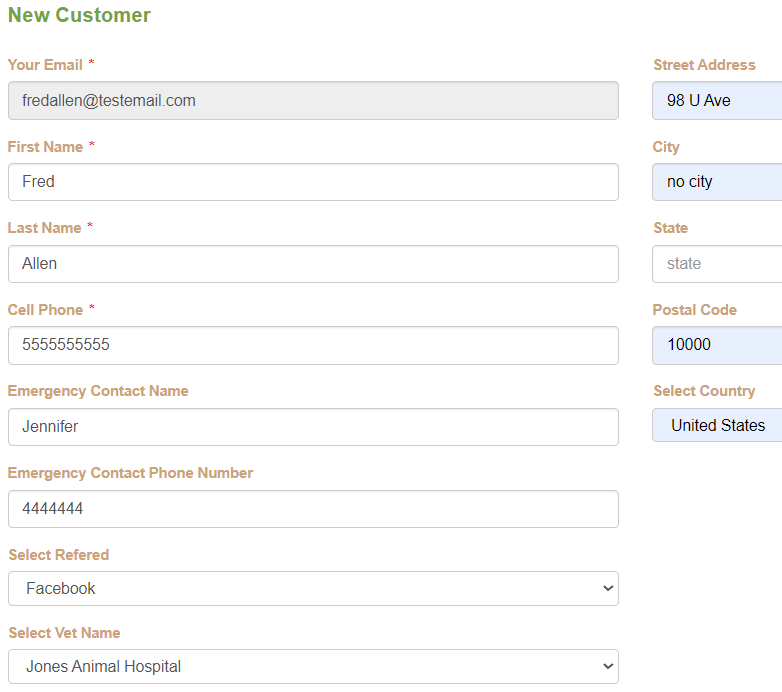Select the Cell Phone input with 5555555555

tap(313, 346)
